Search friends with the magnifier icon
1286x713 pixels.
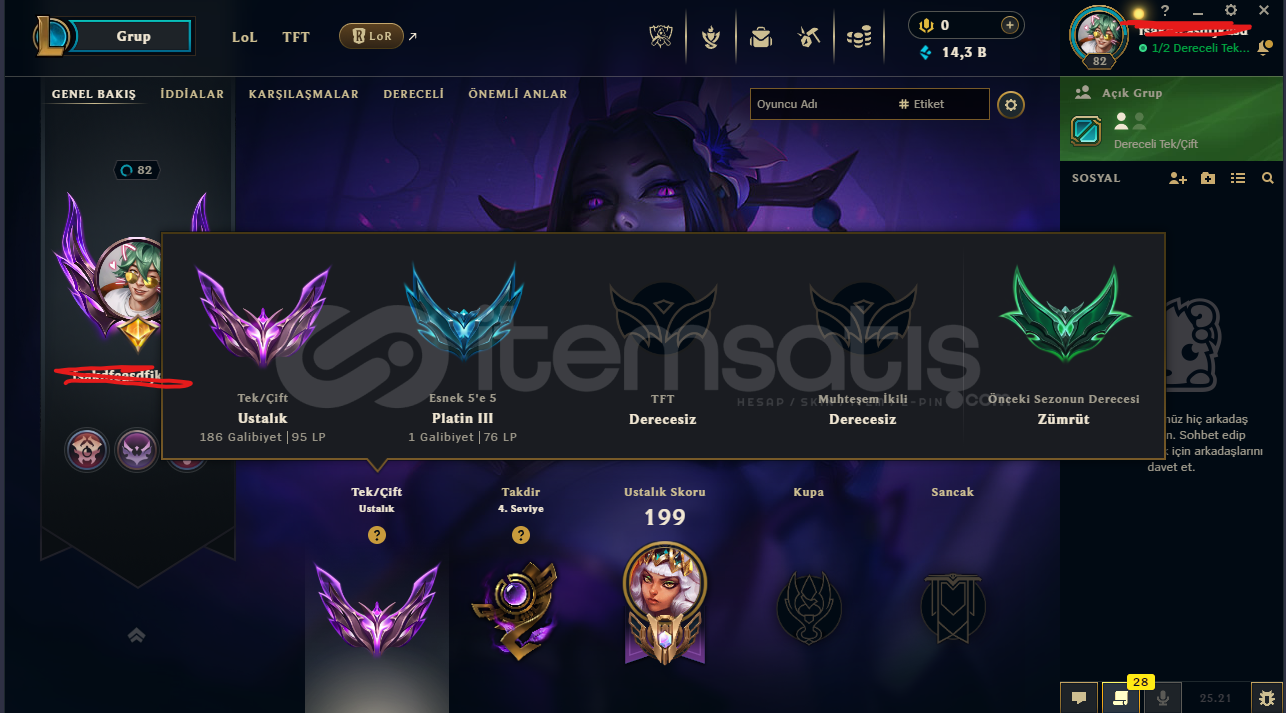(1268, 178)
